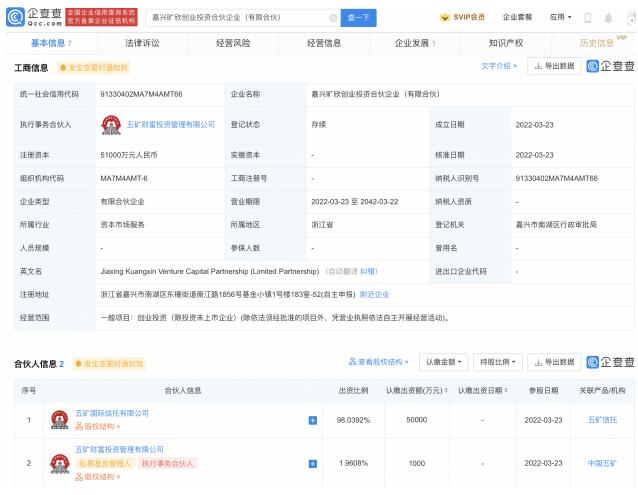Open the 文字介绍 link
638x495 pixels.
[x=499, y=66]
